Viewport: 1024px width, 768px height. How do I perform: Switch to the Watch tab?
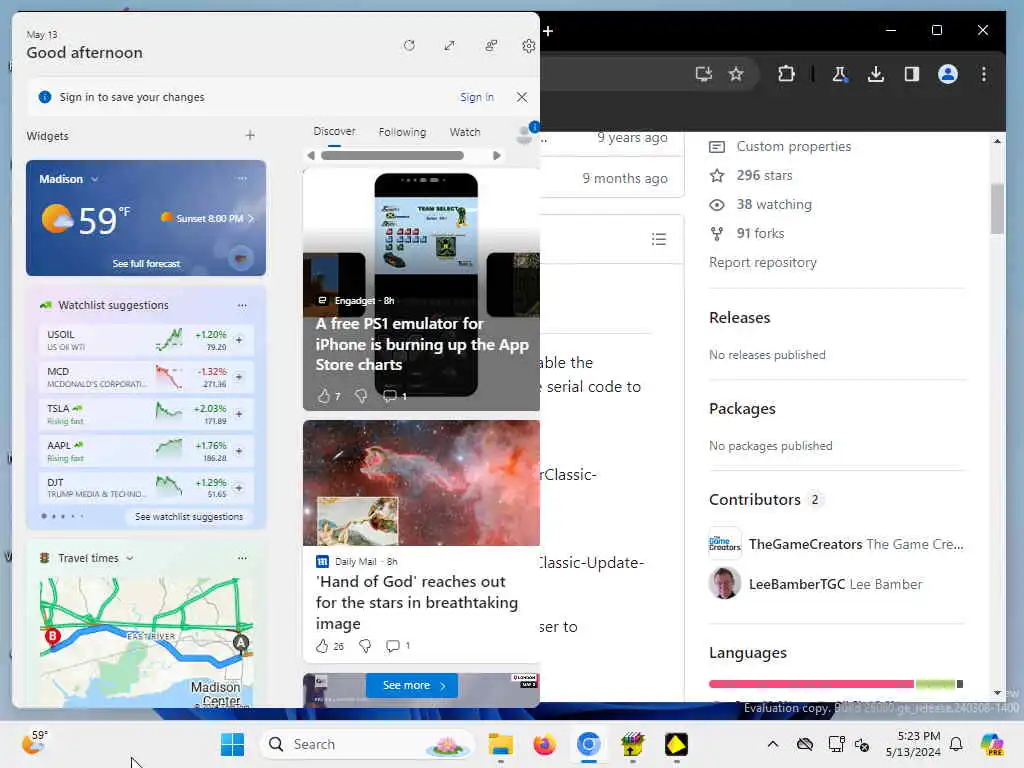coord(465,132)
